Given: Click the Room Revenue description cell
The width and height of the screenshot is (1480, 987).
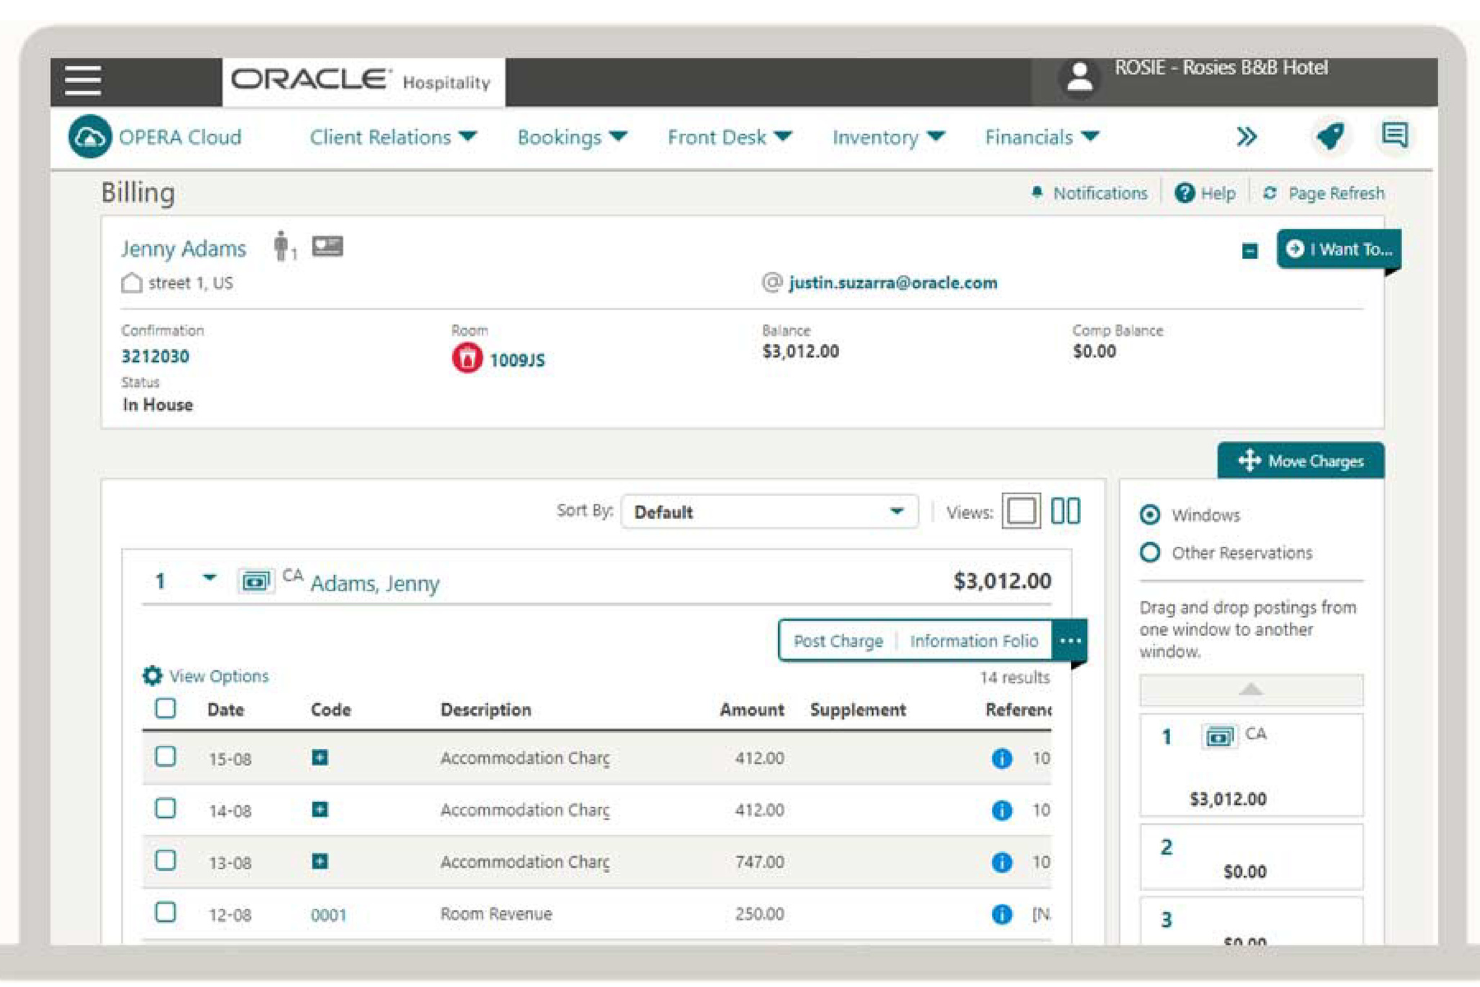Looking at the screenshot, I should [x=496, y=914].
